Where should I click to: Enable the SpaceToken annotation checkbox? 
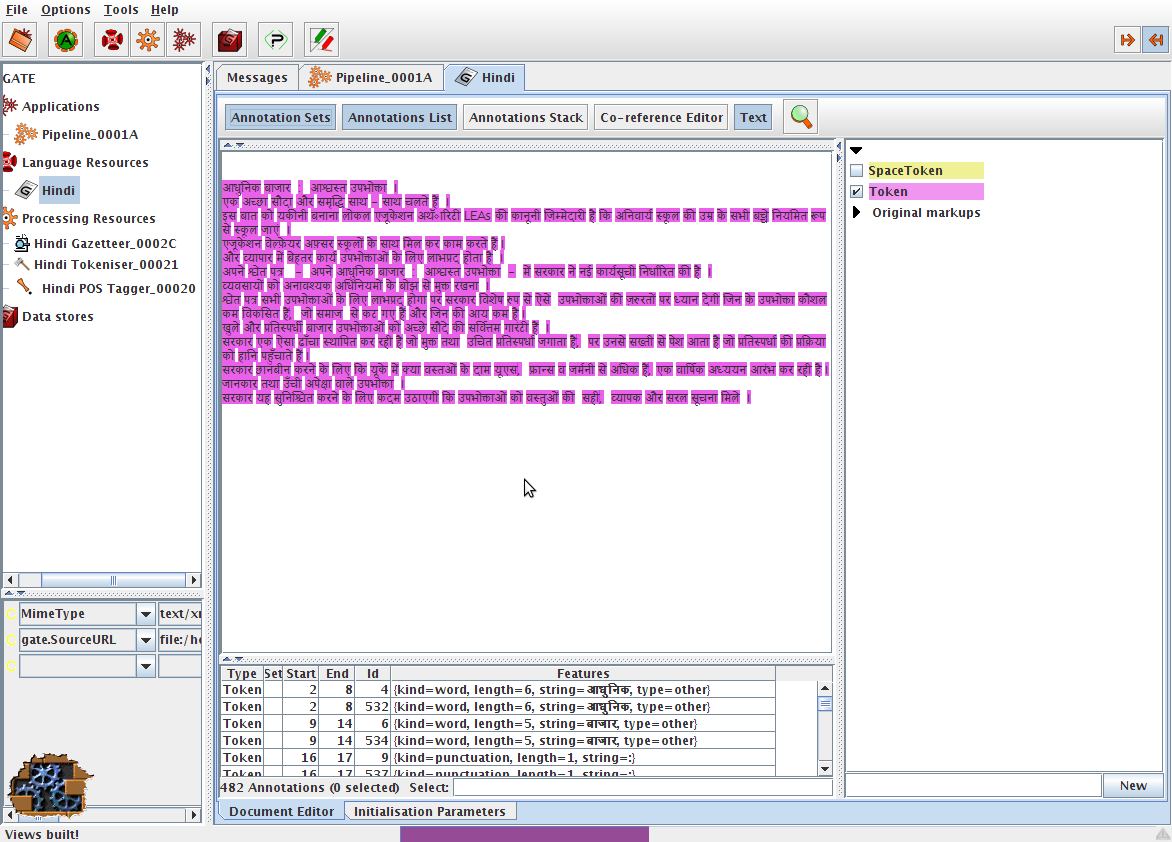coord(856,171)
